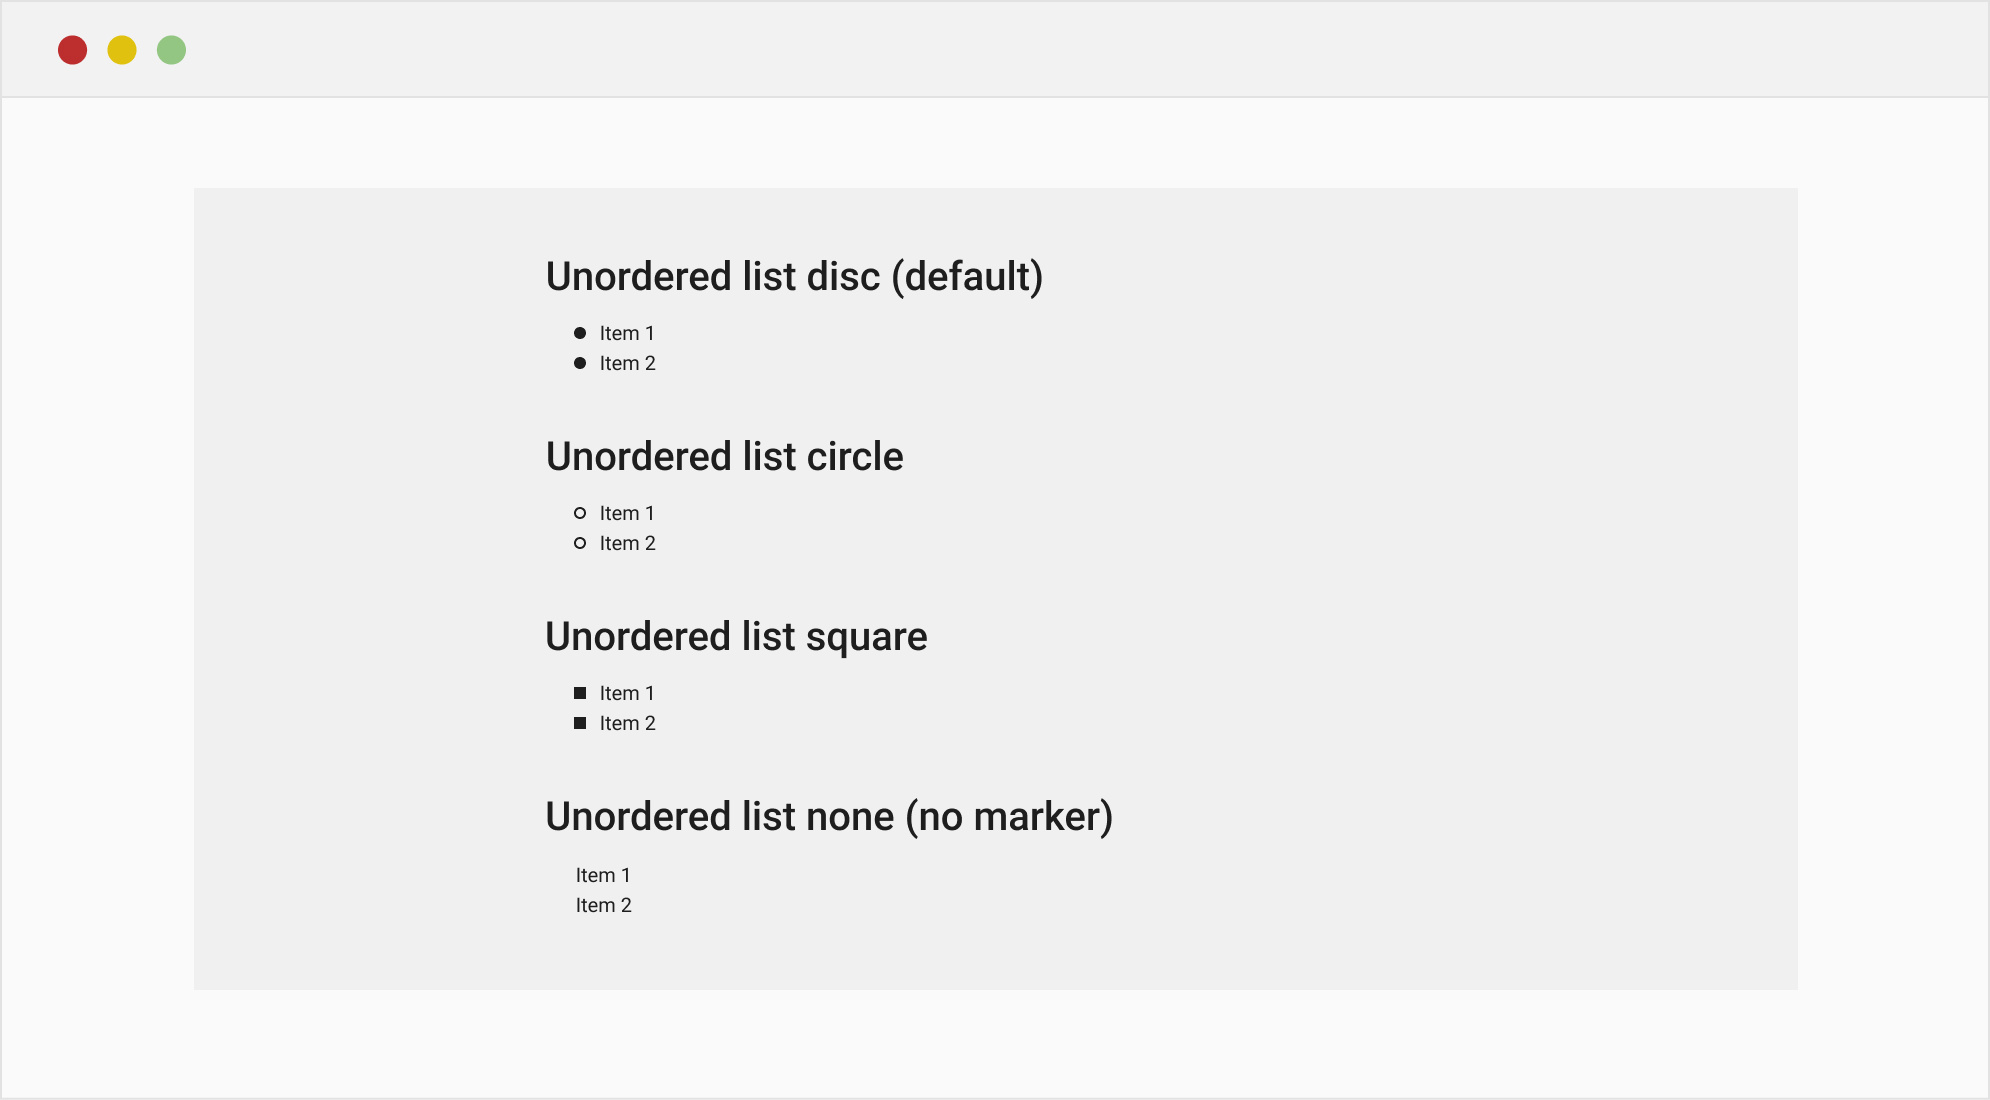
Task: Click the green traffic-light window control
Action: click(171, 48)
